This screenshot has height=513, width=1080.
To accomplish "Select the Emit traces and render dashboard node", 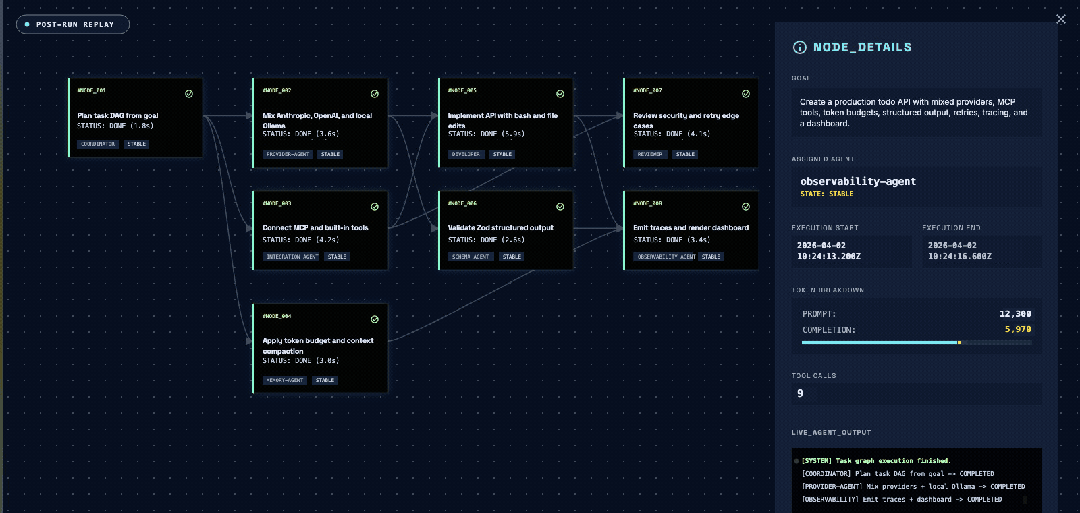I will (691, 231).
